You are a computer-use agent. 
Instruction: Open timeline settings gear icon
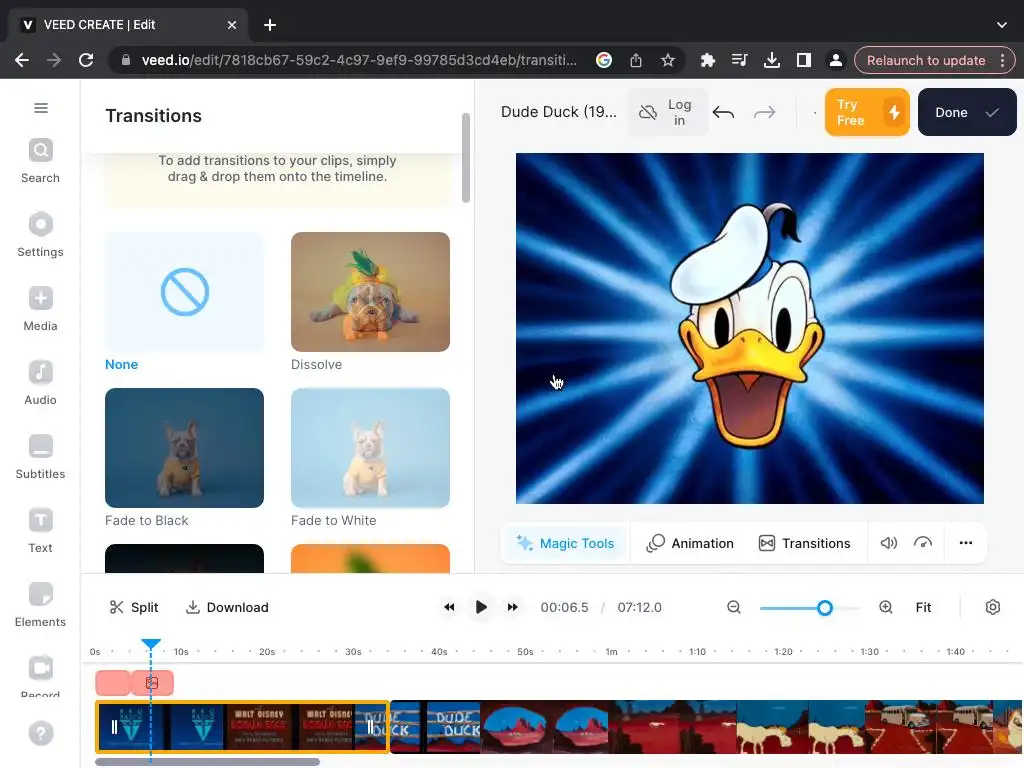tap(993, 607)
